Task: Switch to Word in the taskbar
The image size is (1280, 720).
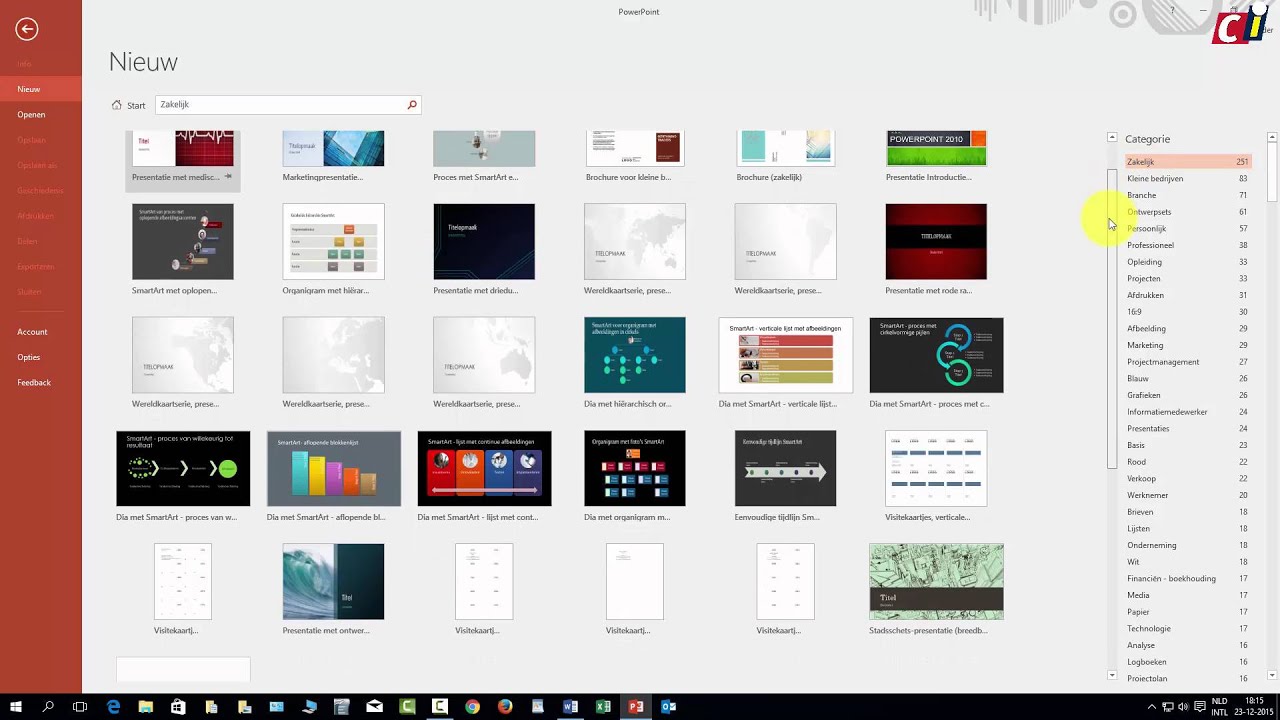Action: [570, 706]
